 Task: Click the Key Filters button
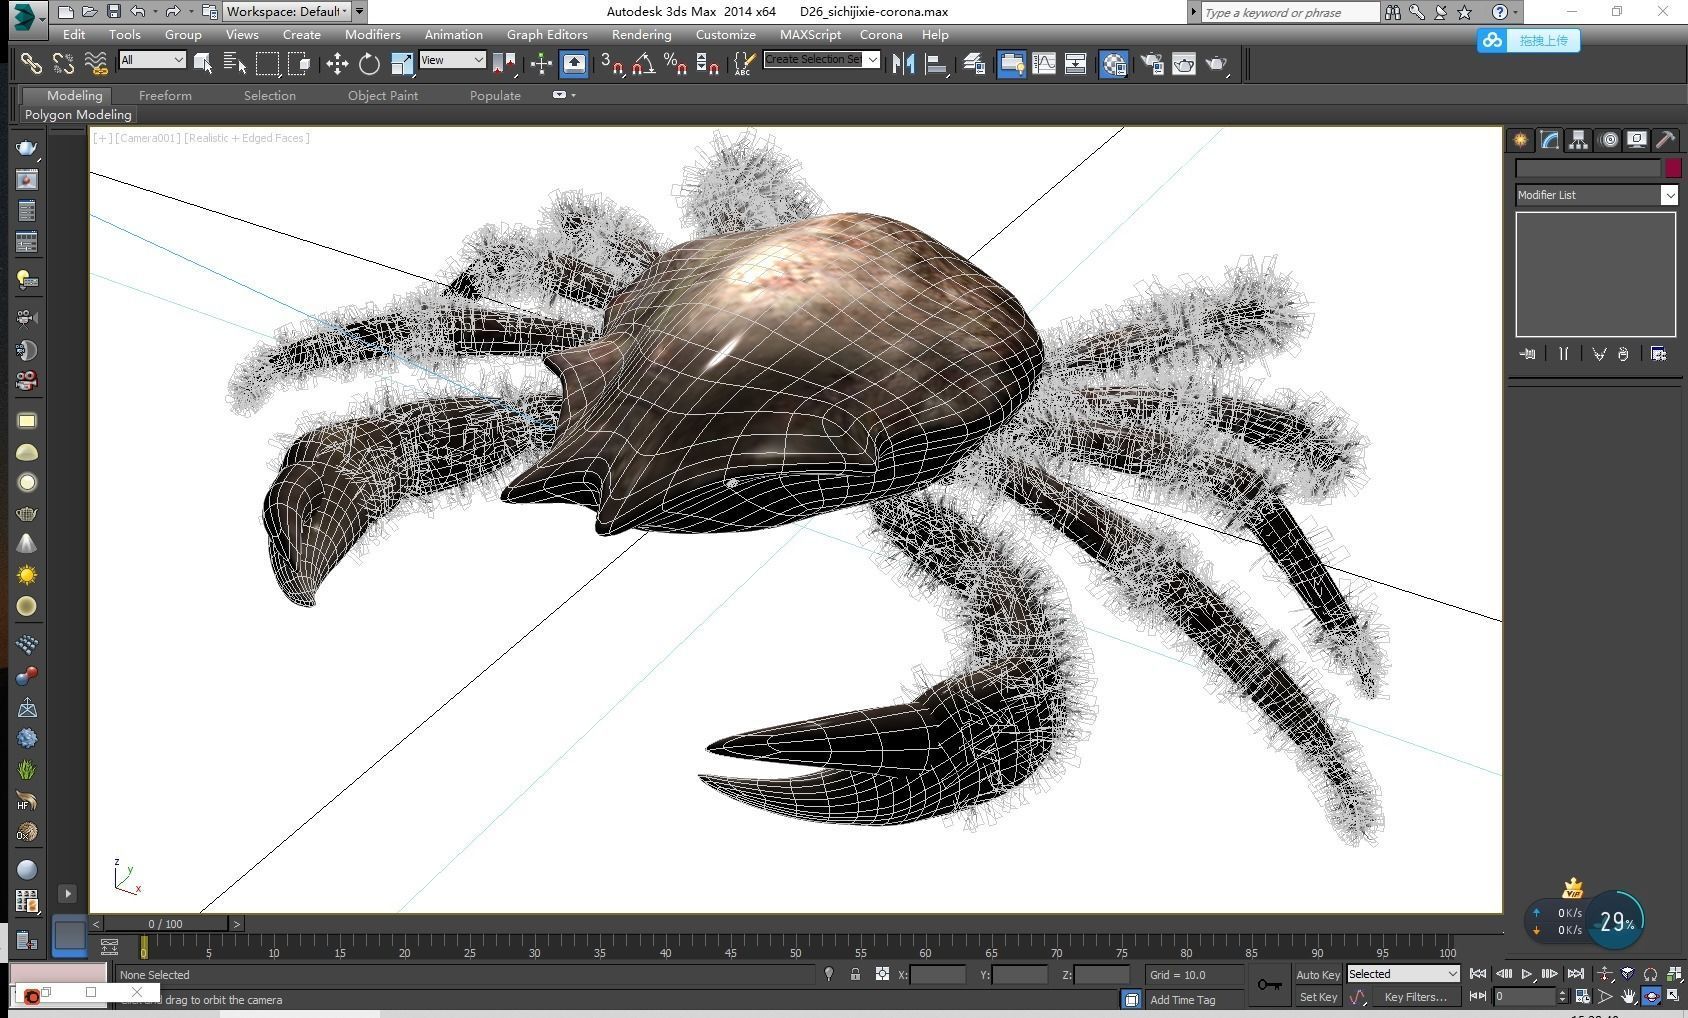pyautogui.click(x=1415, y=997)
